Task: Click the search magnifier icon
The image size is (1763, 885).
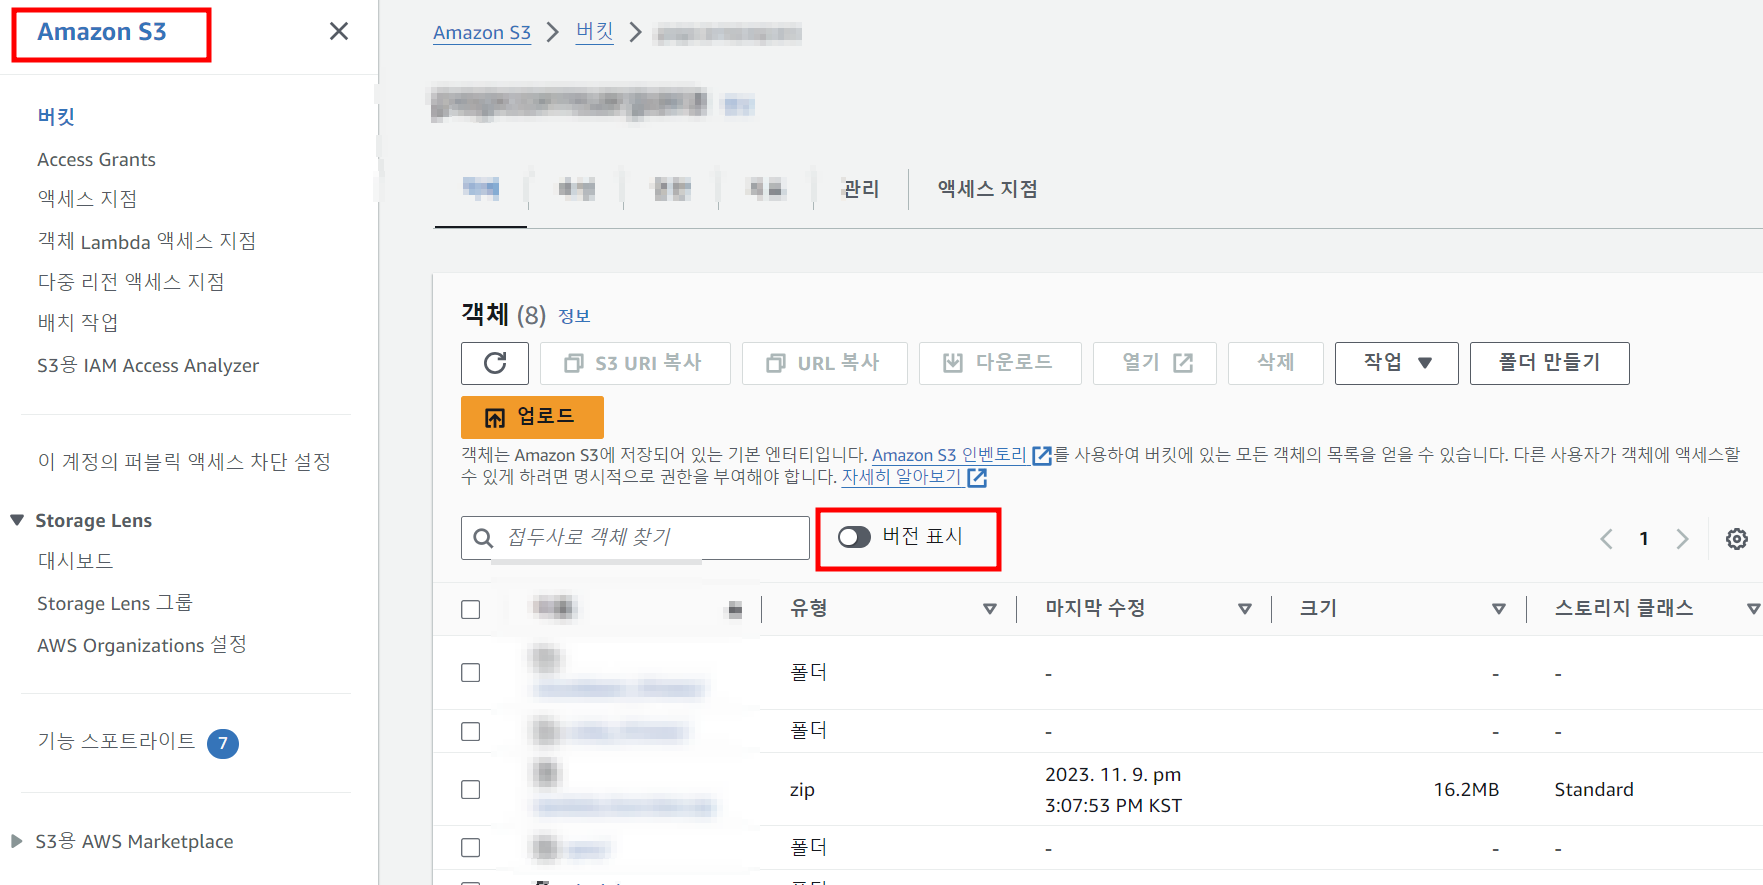Action: pyautogui.click(x=483, y=538)
